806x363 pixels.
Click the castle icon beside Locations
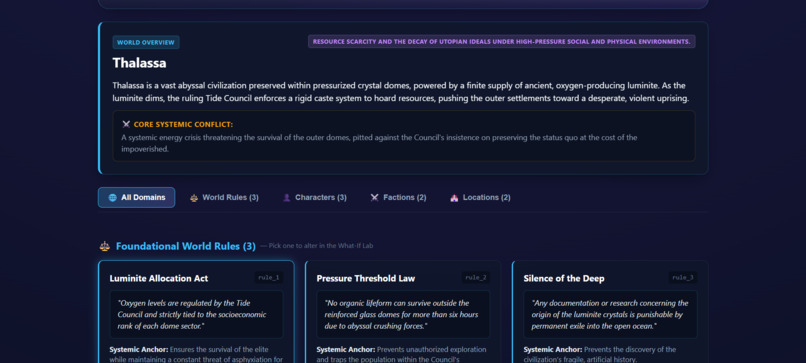[454, 198]
